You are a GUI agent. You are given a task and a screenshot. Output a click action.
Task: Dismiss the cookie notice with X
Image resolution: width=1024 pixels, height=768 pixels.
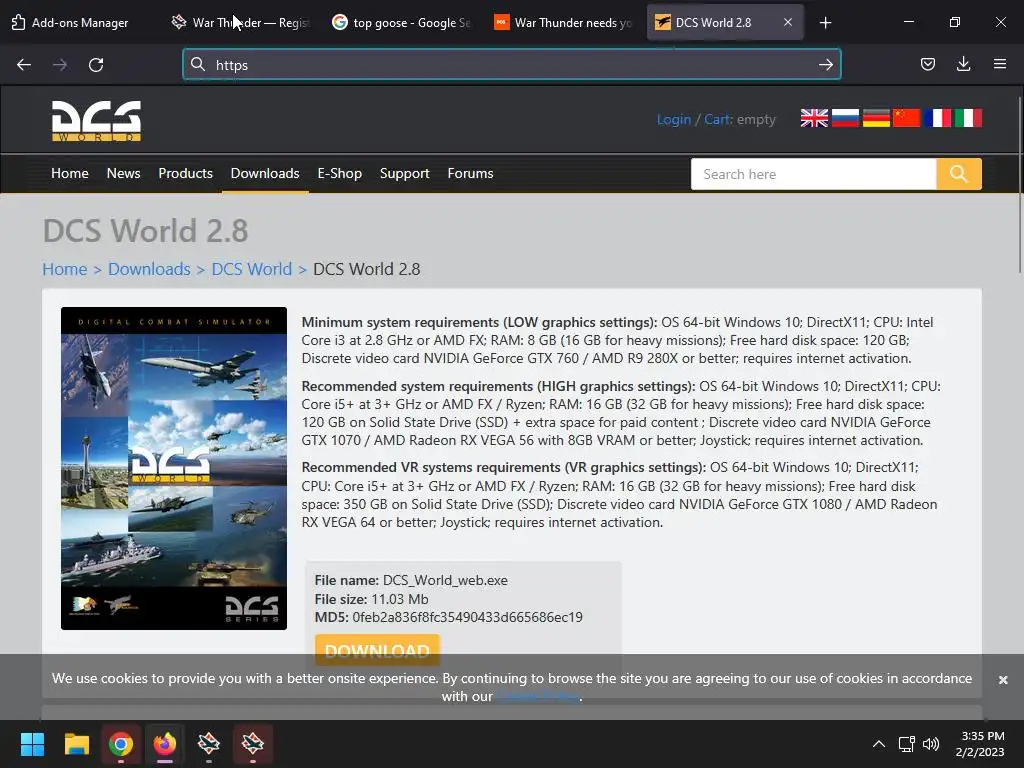coord(1003,680)
